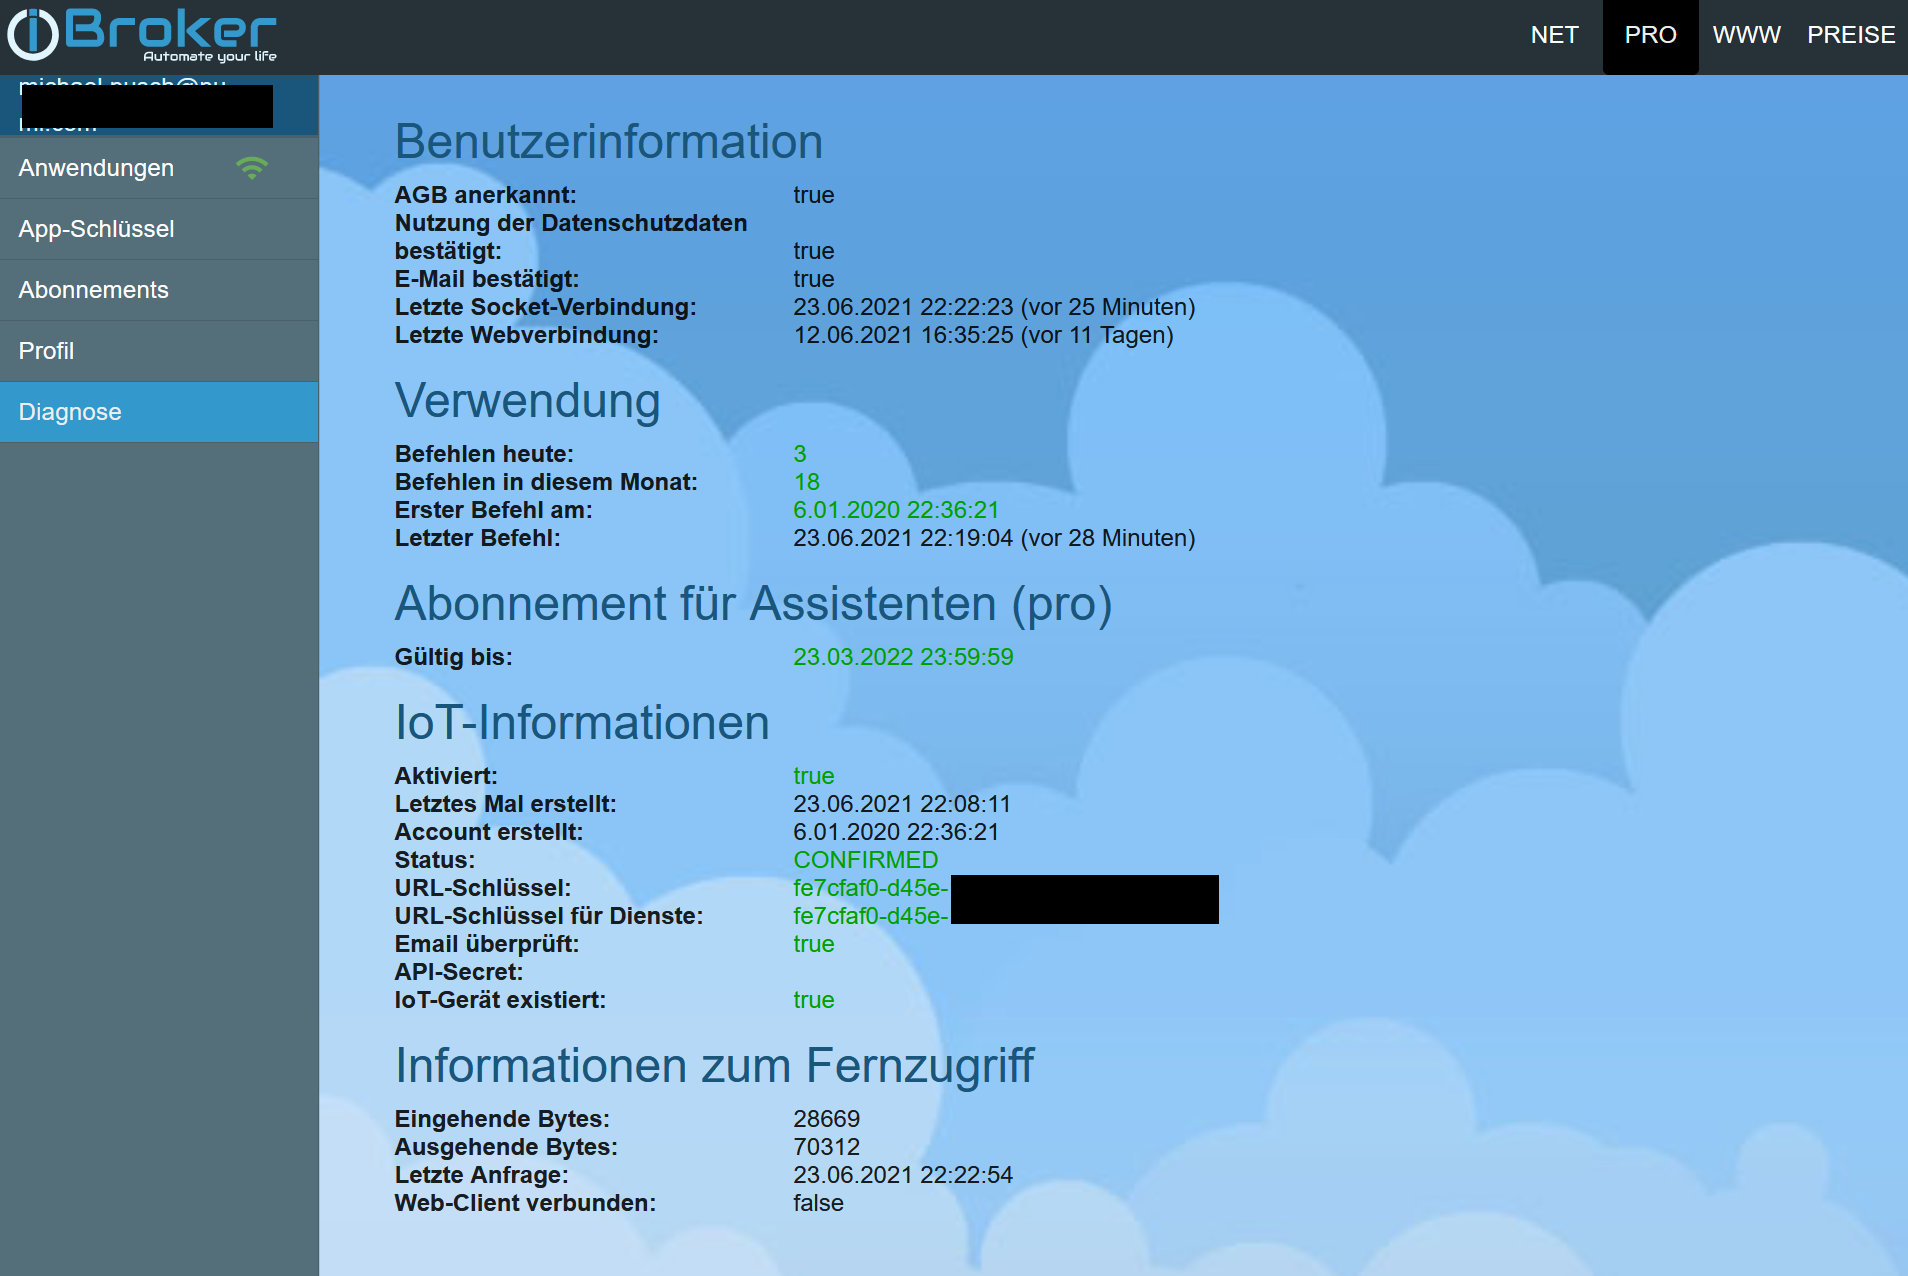This screenshot has width=1908, height=1276.
Task: Click the AGB anerkannt label
Action: tap(485, 195)
